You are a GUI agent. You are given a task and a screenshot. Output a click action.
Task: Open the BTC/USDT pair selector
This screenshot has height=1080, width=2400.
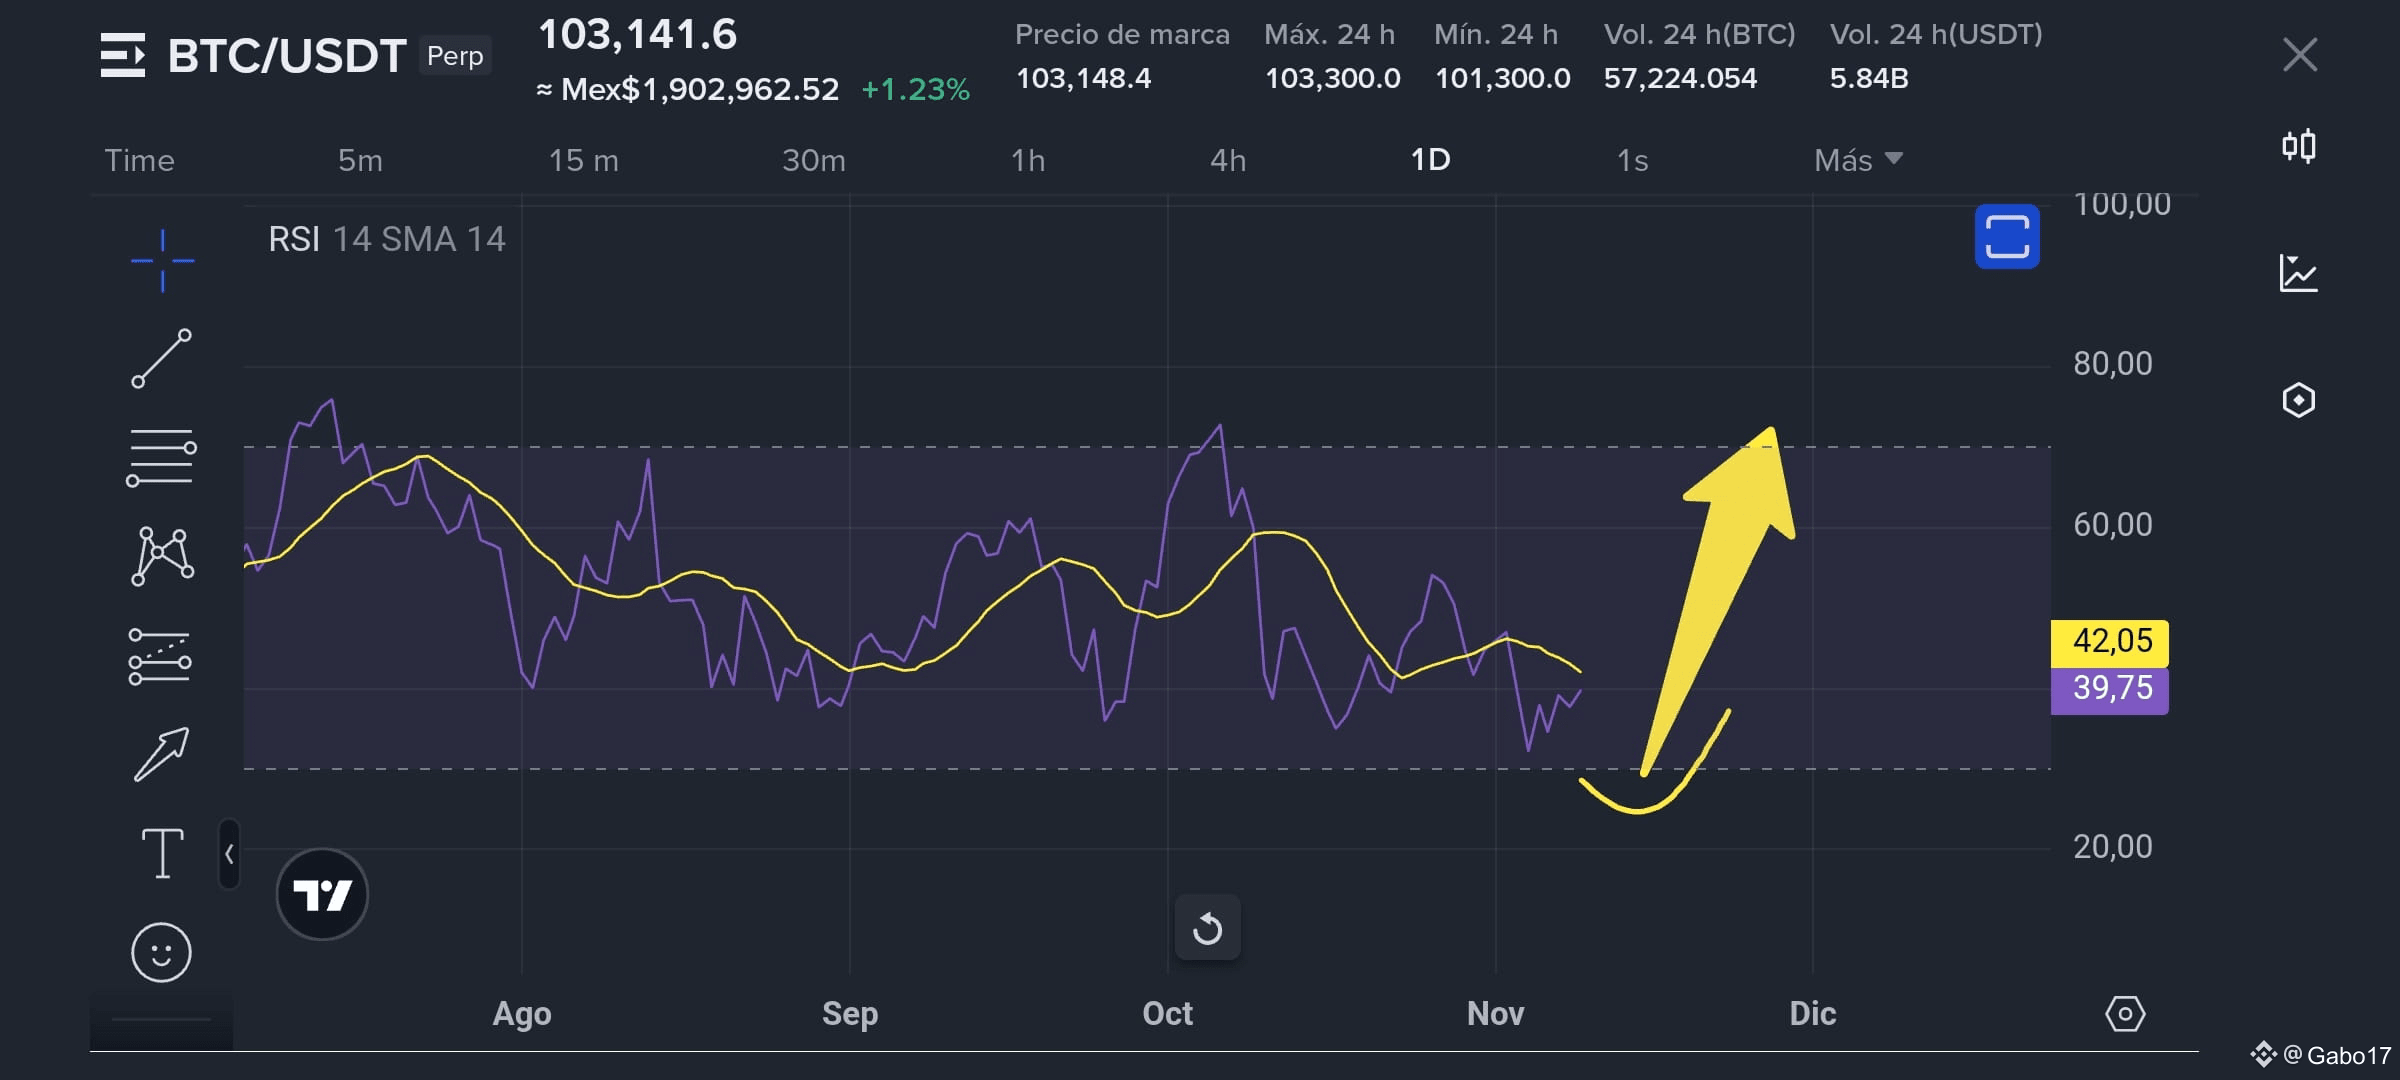(286, 56)
